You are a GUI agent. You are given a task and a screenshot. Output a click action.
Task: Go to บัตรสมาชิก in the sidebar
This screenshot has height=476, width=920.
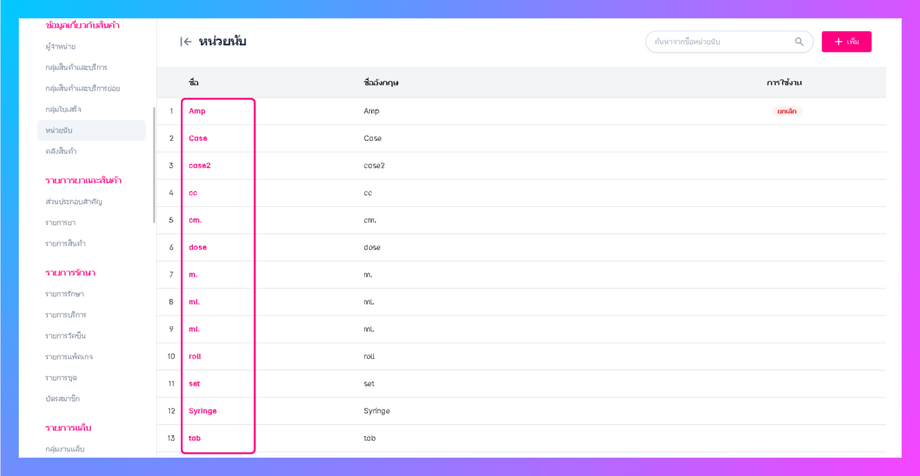[62, 399]
